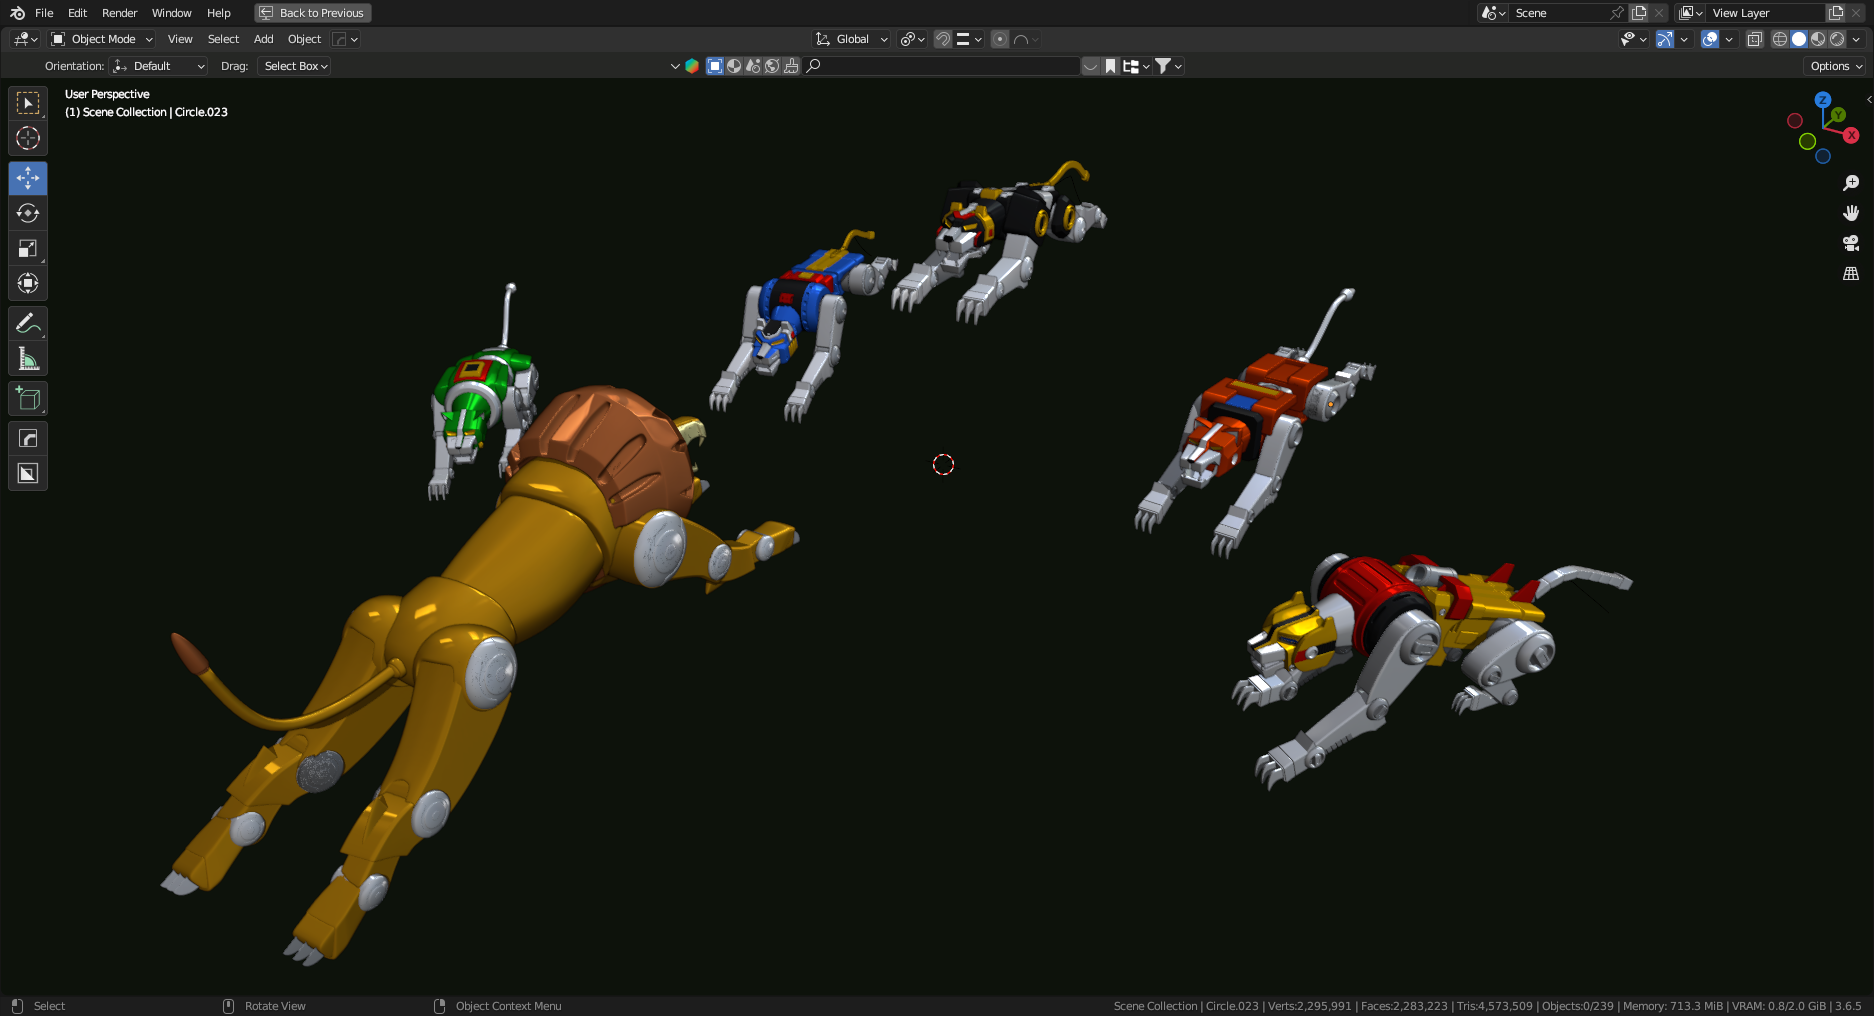Expand the Options dropdown

tap(1836, 66)
